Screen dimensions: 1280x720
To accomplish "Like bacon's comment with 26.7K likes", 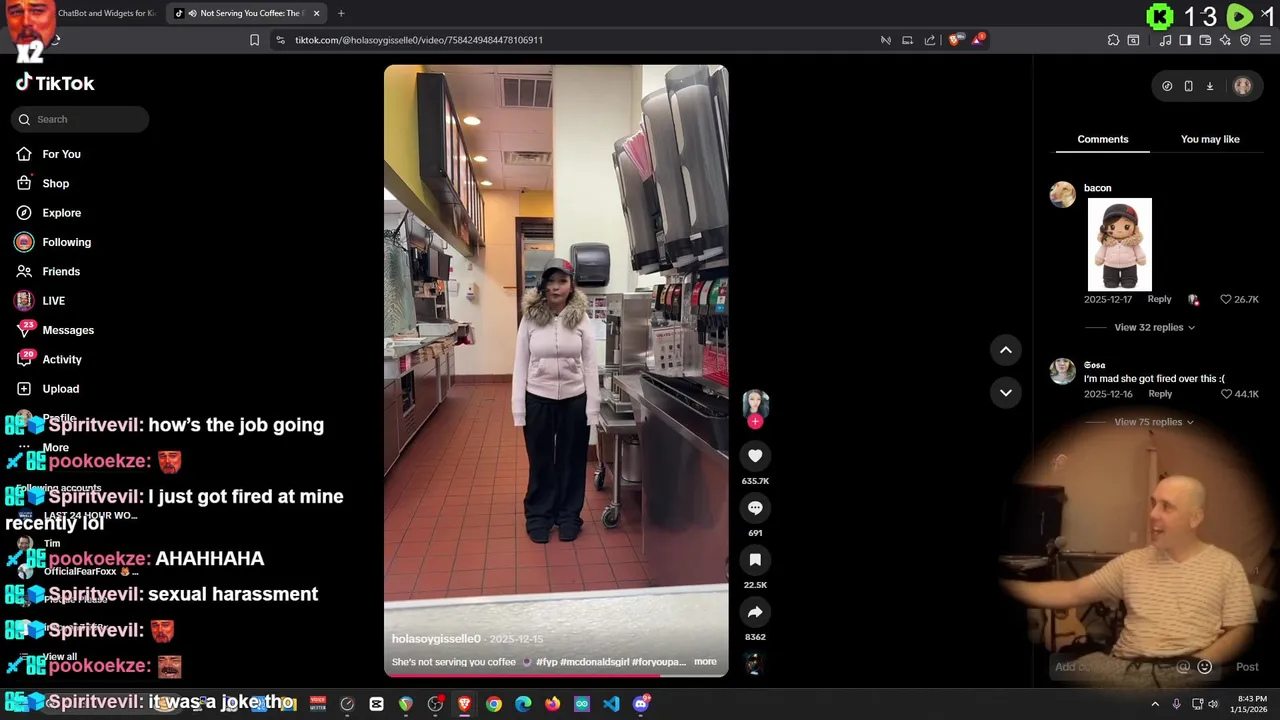I will tap(1226, 299).
